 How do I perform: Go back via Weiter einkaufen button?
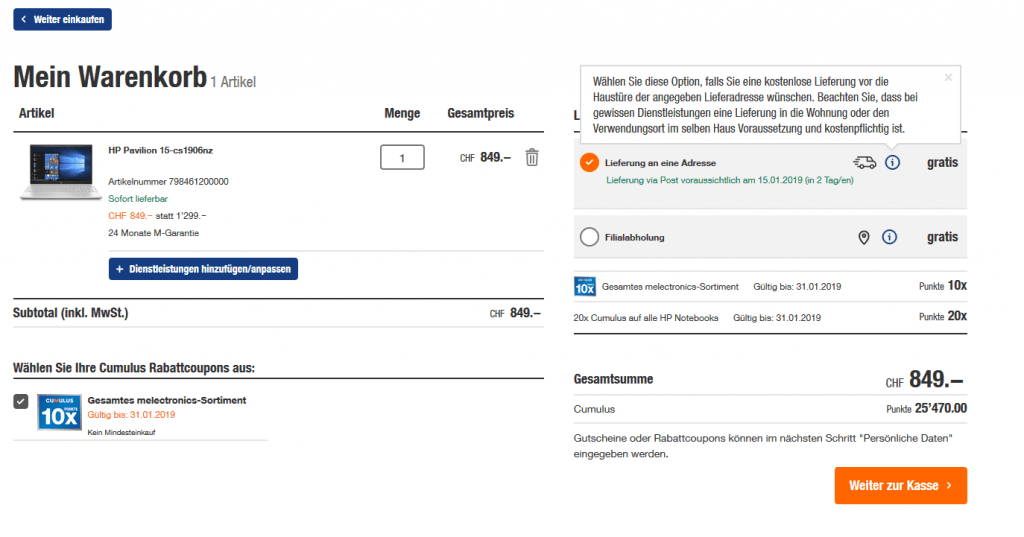coord(62,19)
